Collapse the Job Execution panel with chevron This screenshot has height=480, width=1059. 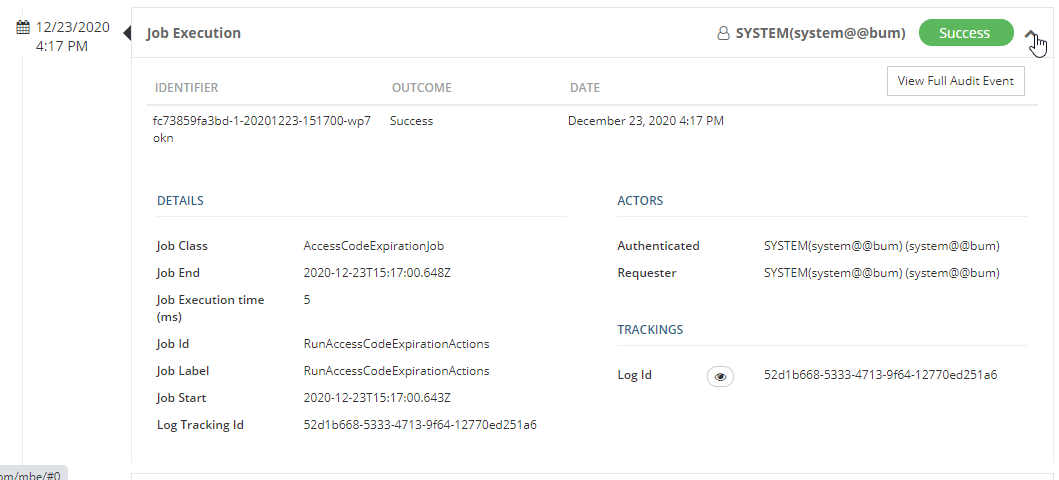click(1031, 34)
